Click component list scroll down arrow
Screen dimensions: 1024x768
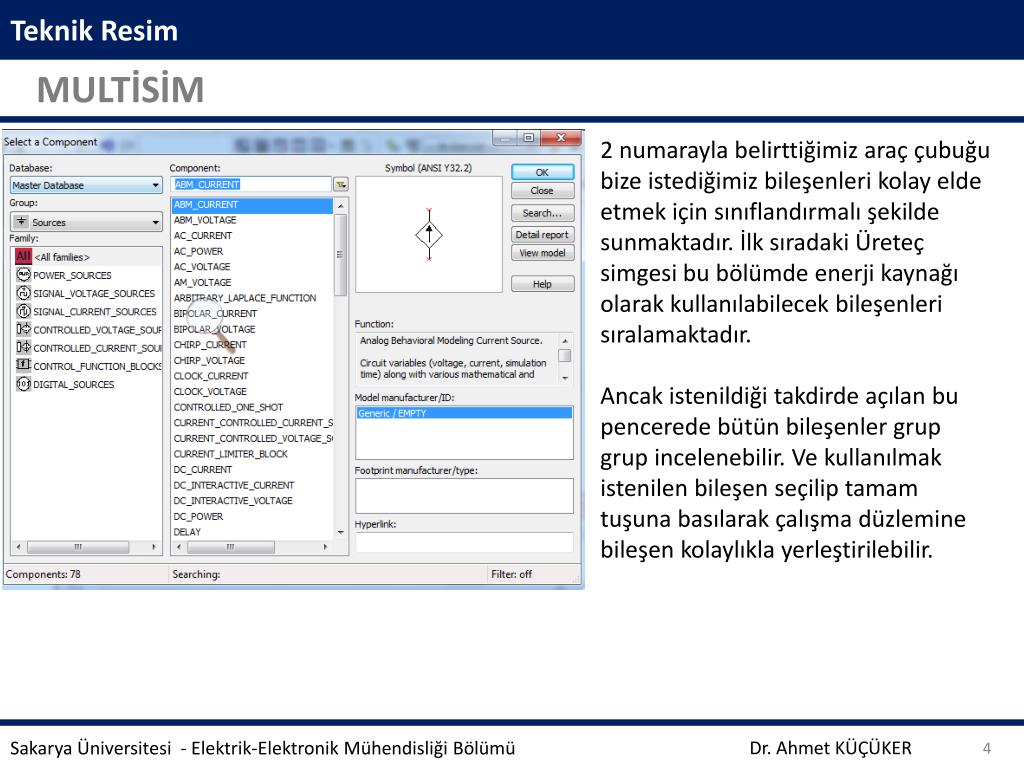point(340,532)
